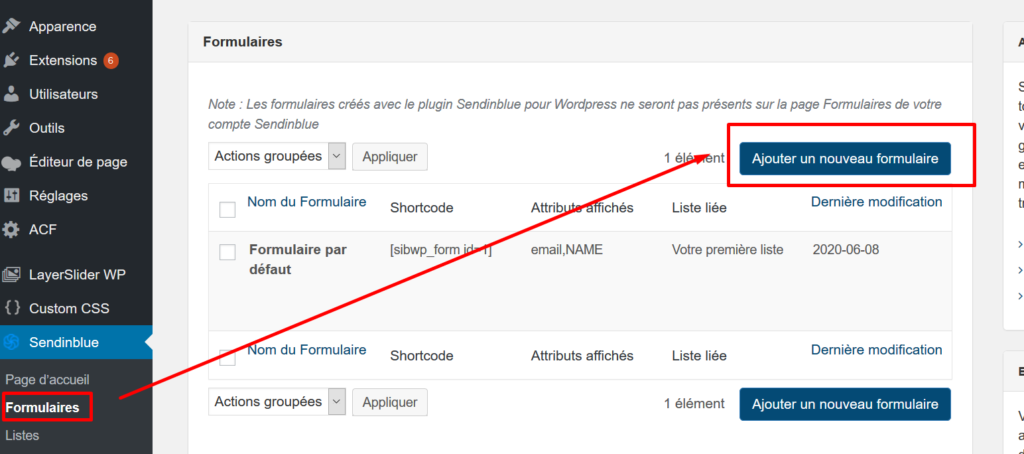Click the Outils wrench icon

click(x=11, y=128)
